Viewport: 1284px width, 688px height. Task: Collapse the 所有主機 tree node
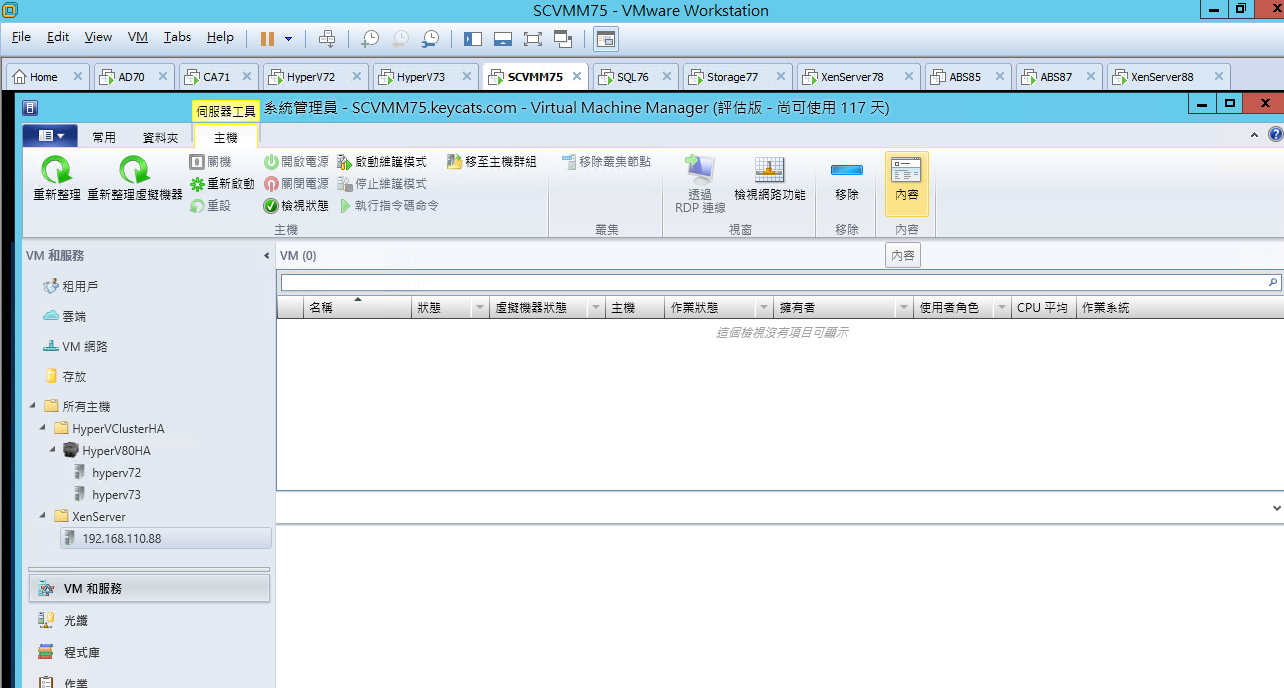pyautogui.click(x=33, y=406)
